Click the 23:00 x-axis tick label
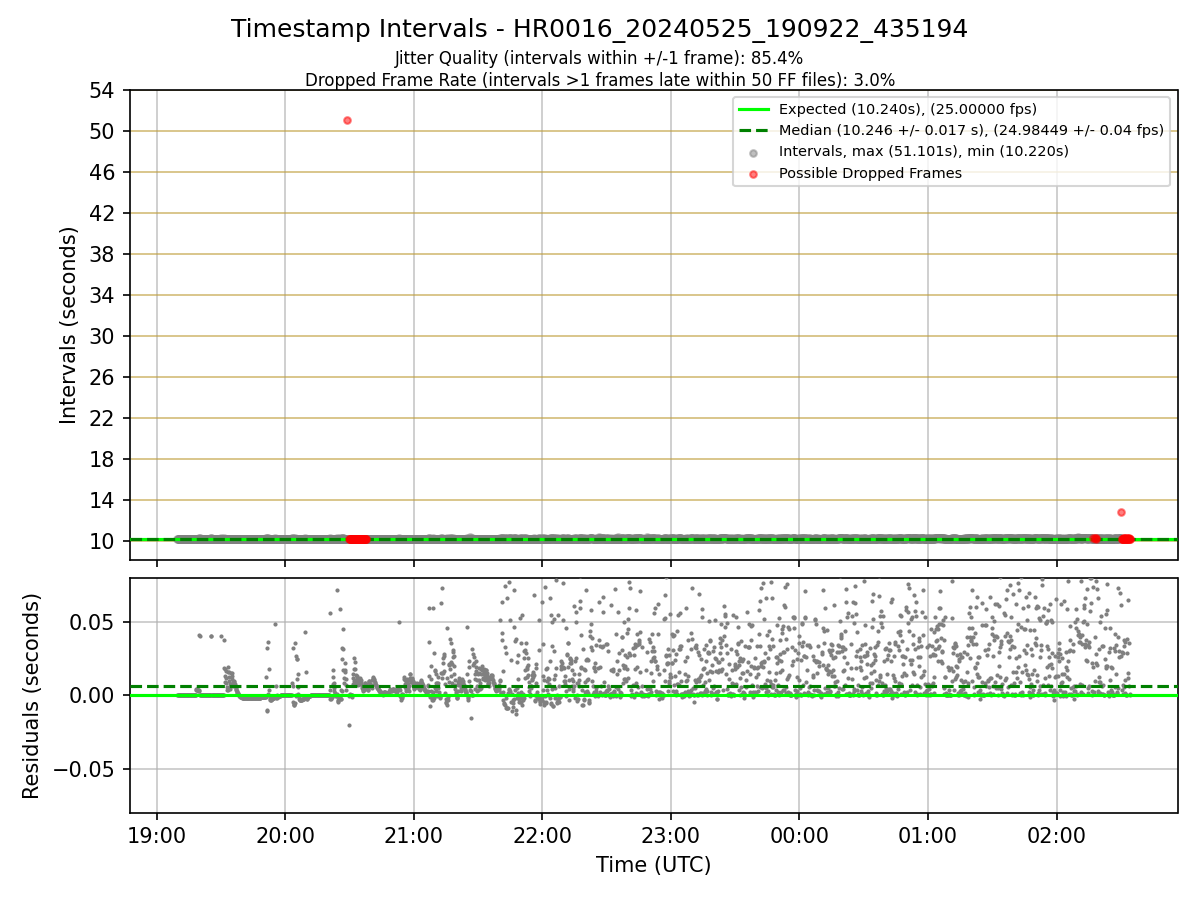 (x=671, y=834)
